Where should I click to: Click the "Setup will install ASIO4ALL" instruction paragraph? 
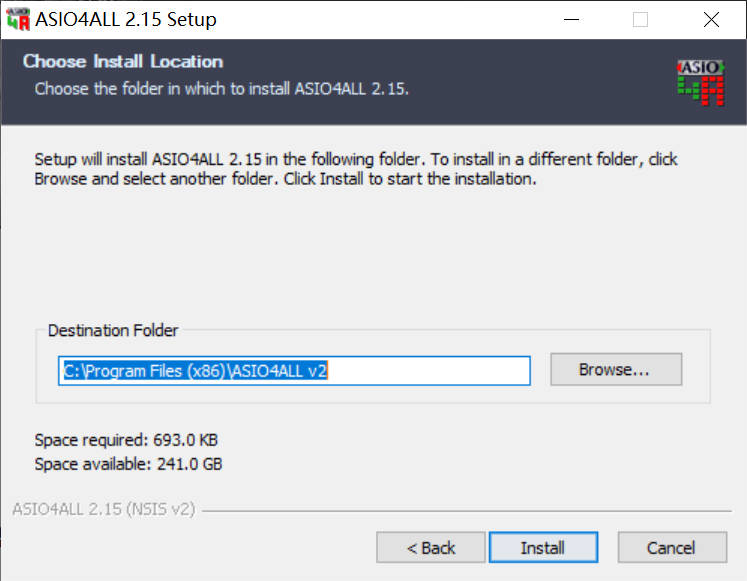pyautogui.click(x=356, y=170)
